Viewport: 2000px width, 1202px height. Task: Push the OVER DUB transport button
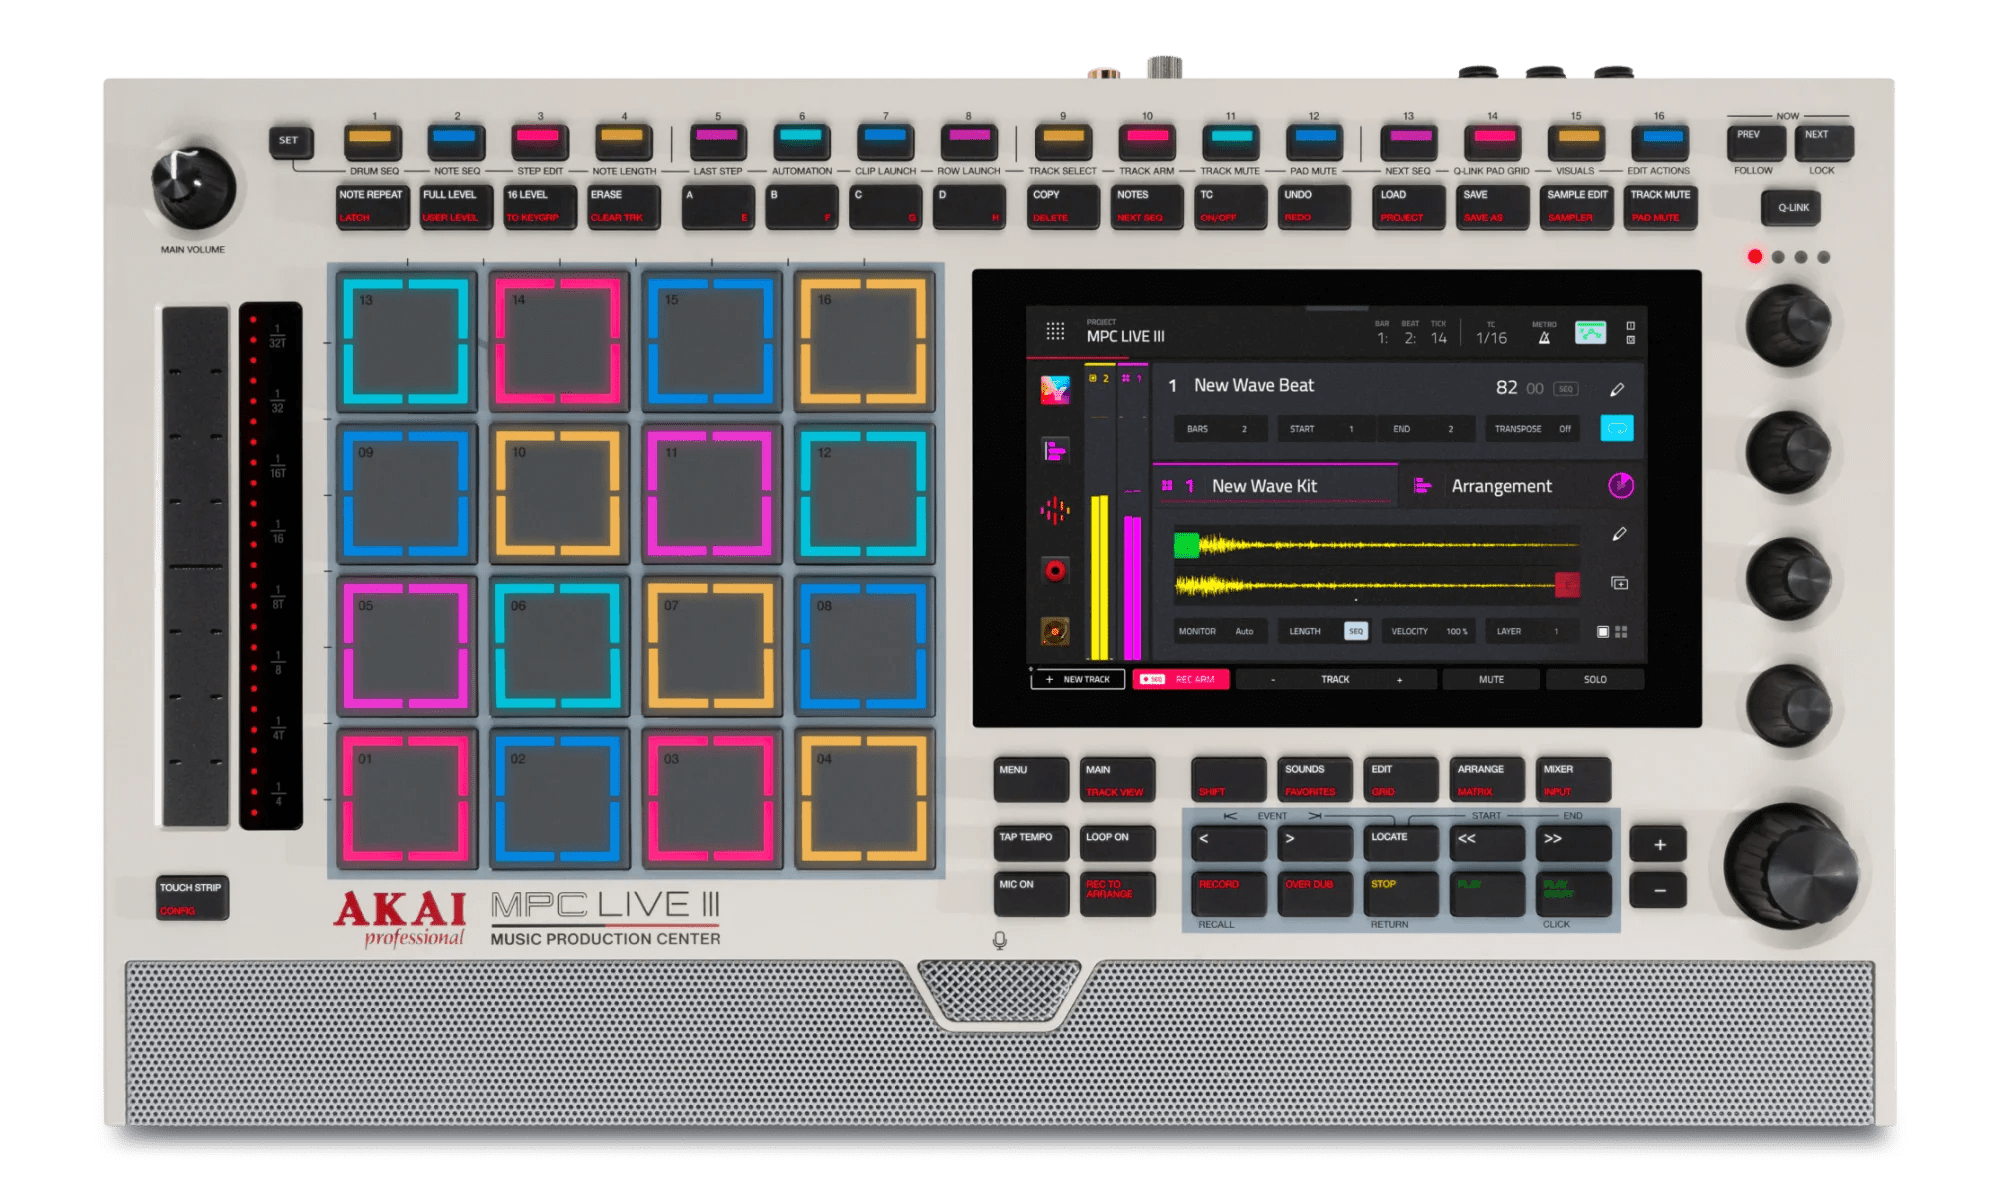pos(1316,893)
